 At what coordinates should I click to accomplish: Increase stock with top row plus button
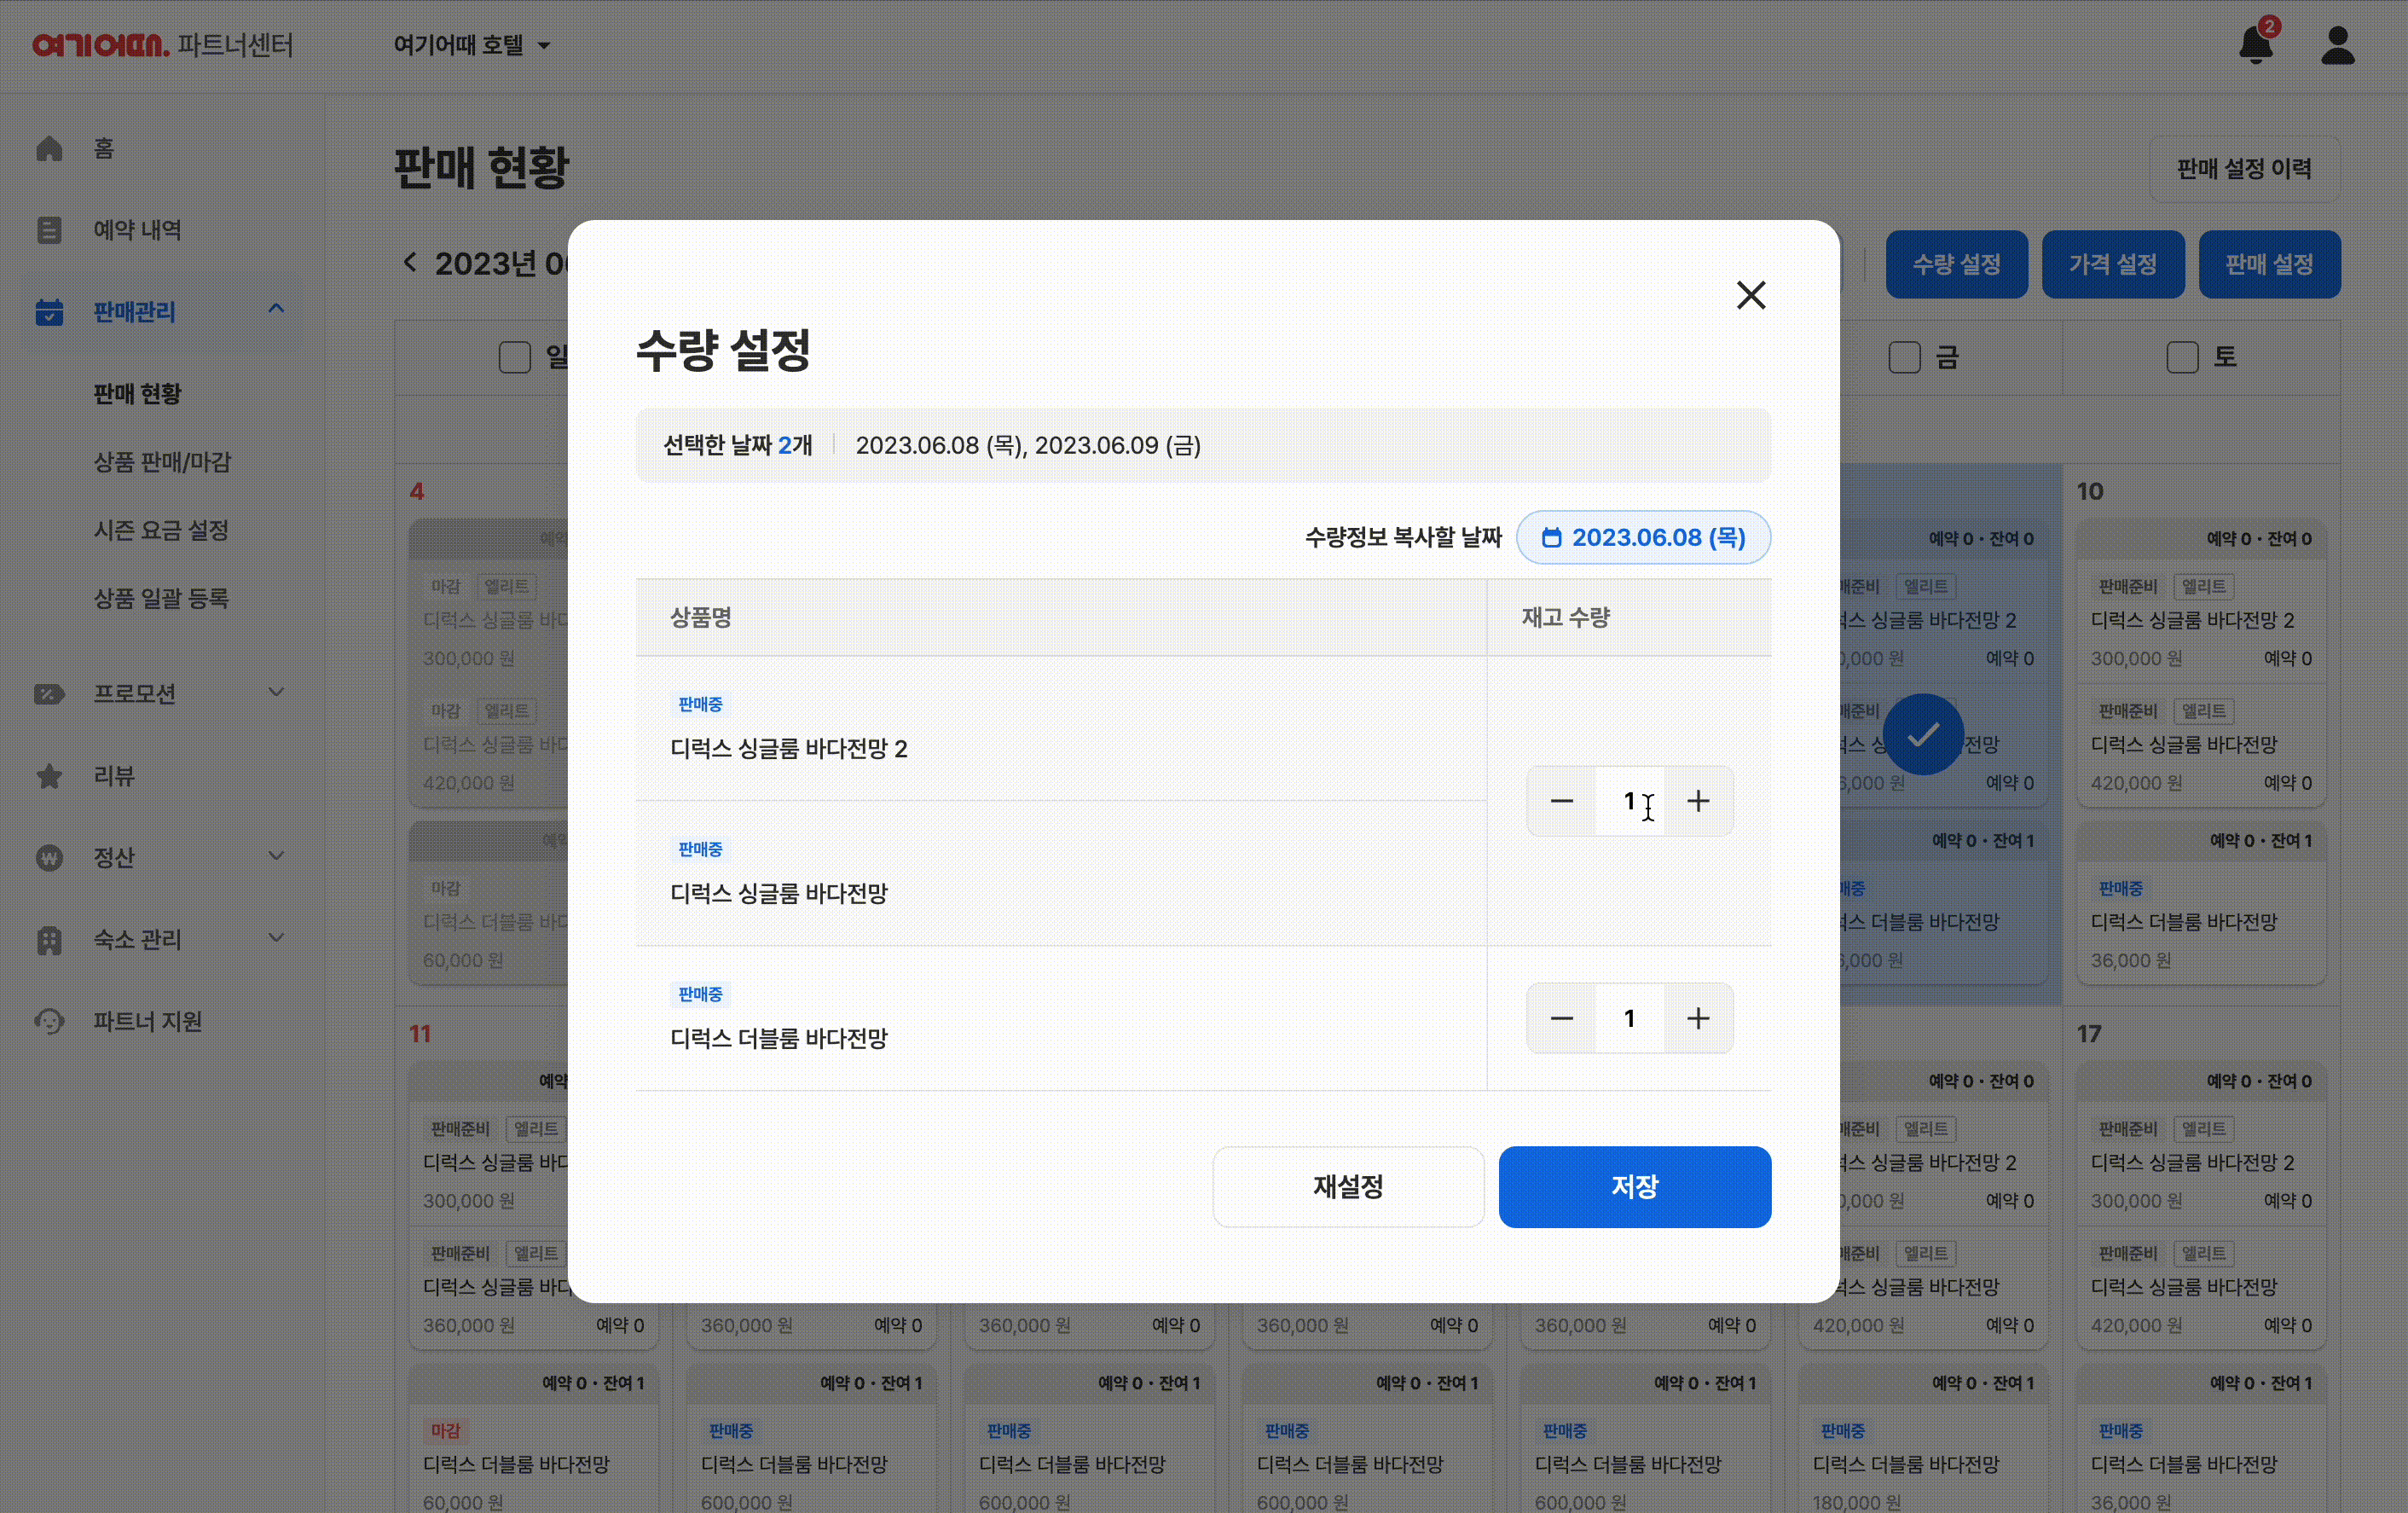tap(1698, 801)
